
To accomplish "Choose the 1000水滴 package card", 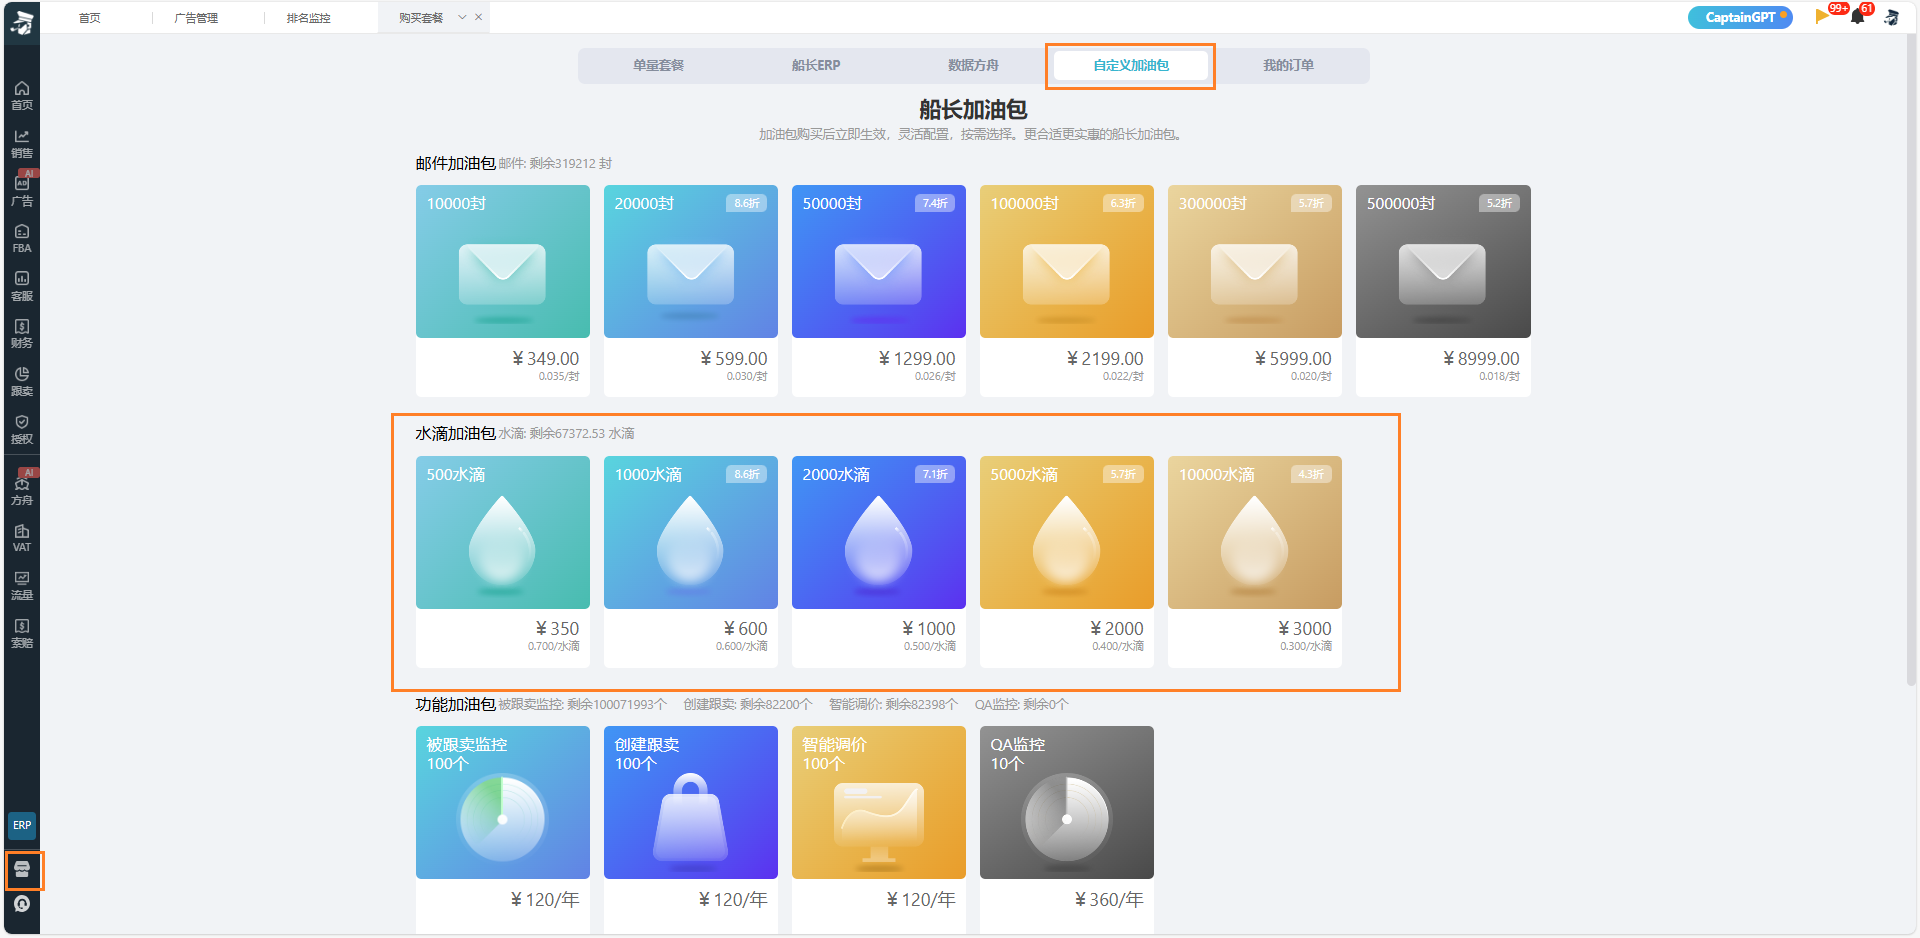I will click(x=691, y=561).
